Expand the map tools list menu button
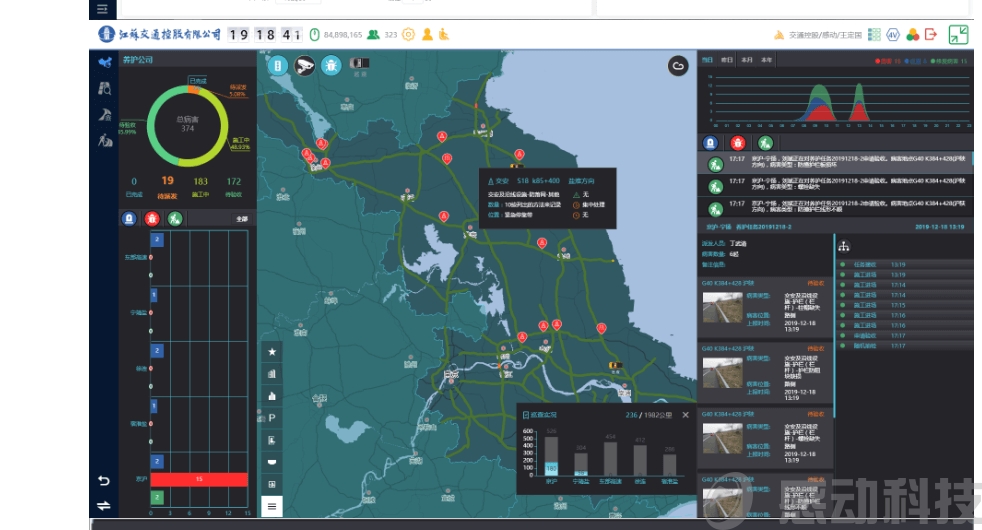The height and width of the screenshot is (530, 982). tap(271, 506)
